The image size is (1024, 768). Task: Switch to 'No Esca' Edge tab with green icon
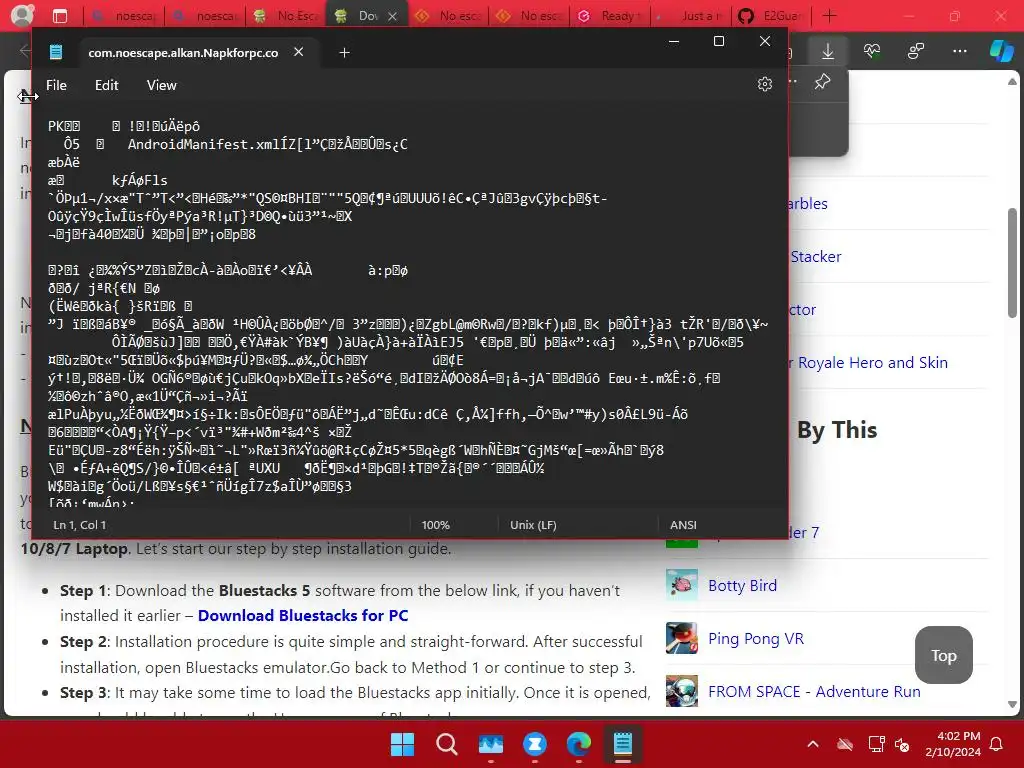(x=286, y=16)
